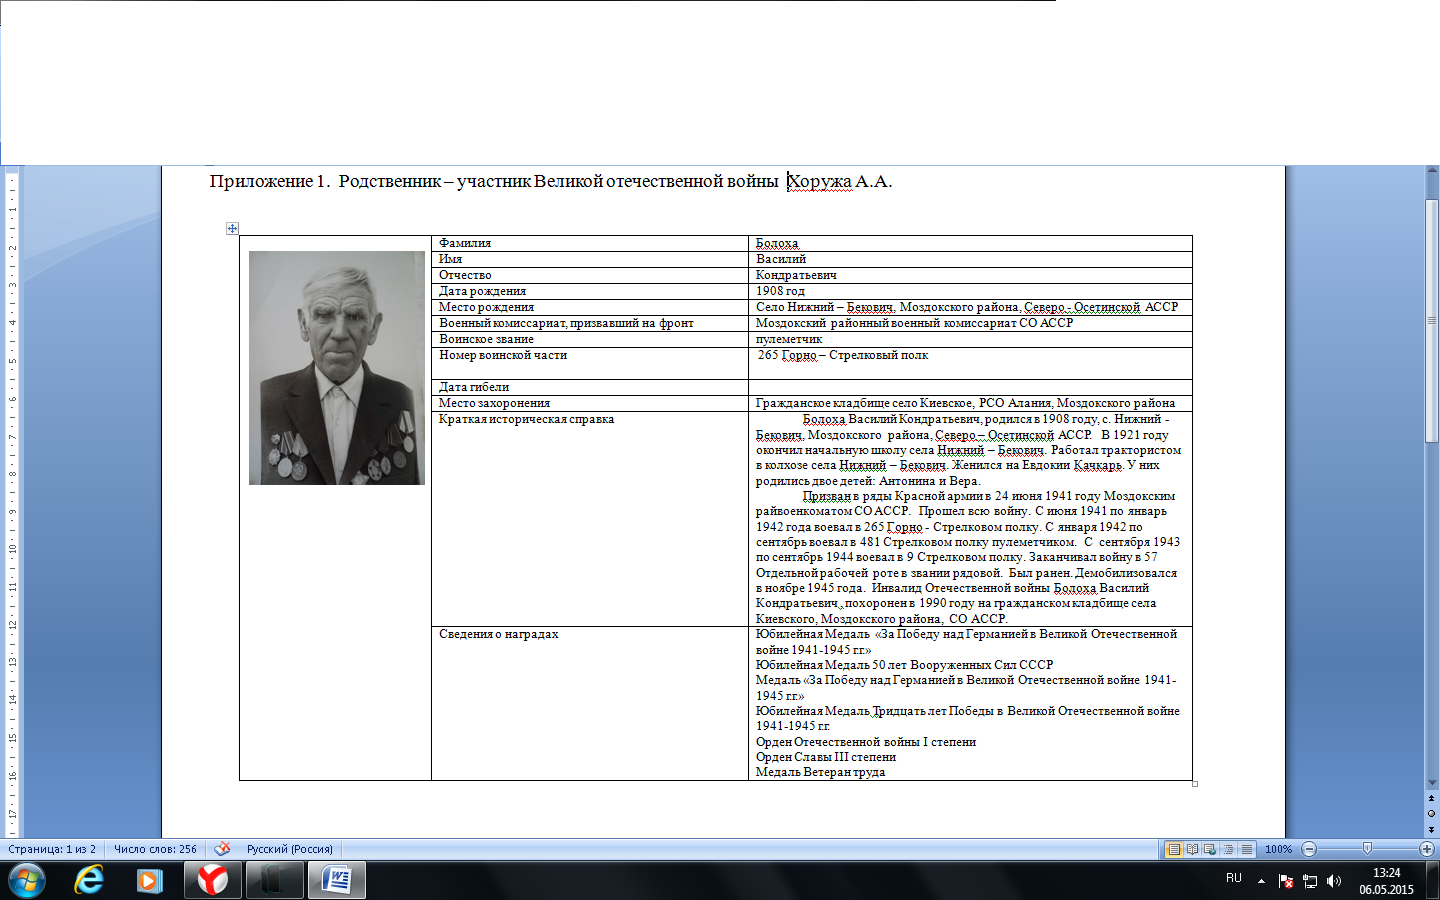Viewport: 1440px width, 900px height.
Task: Click the zoom out minus button
Action: (1309, 849)
